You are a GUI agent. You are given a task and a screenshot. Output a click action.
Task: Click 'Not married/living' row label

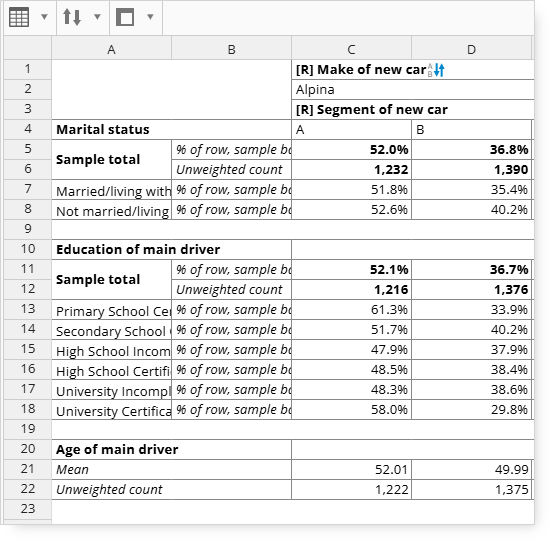(x=112, y=210)
